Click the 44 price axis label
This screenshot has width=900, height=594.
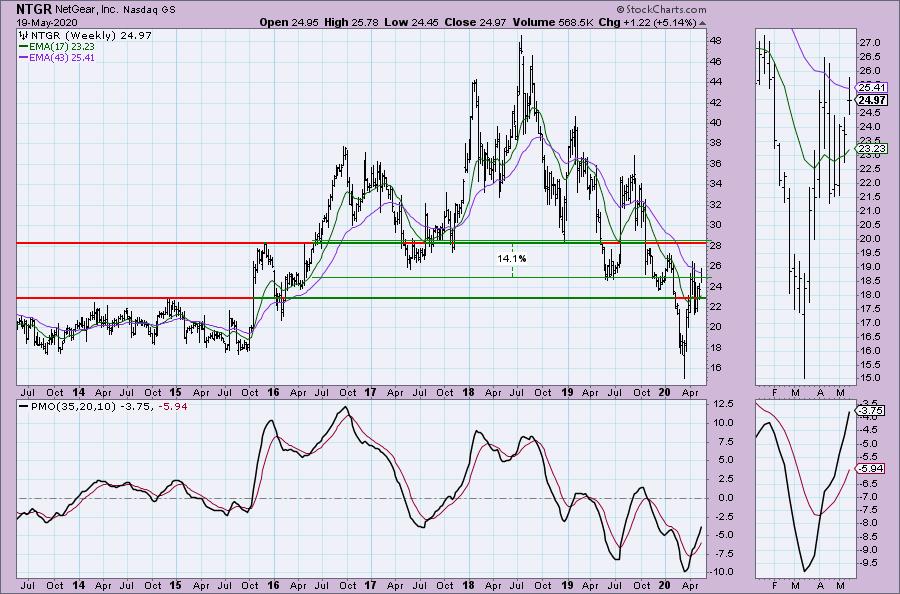point(715,81)
